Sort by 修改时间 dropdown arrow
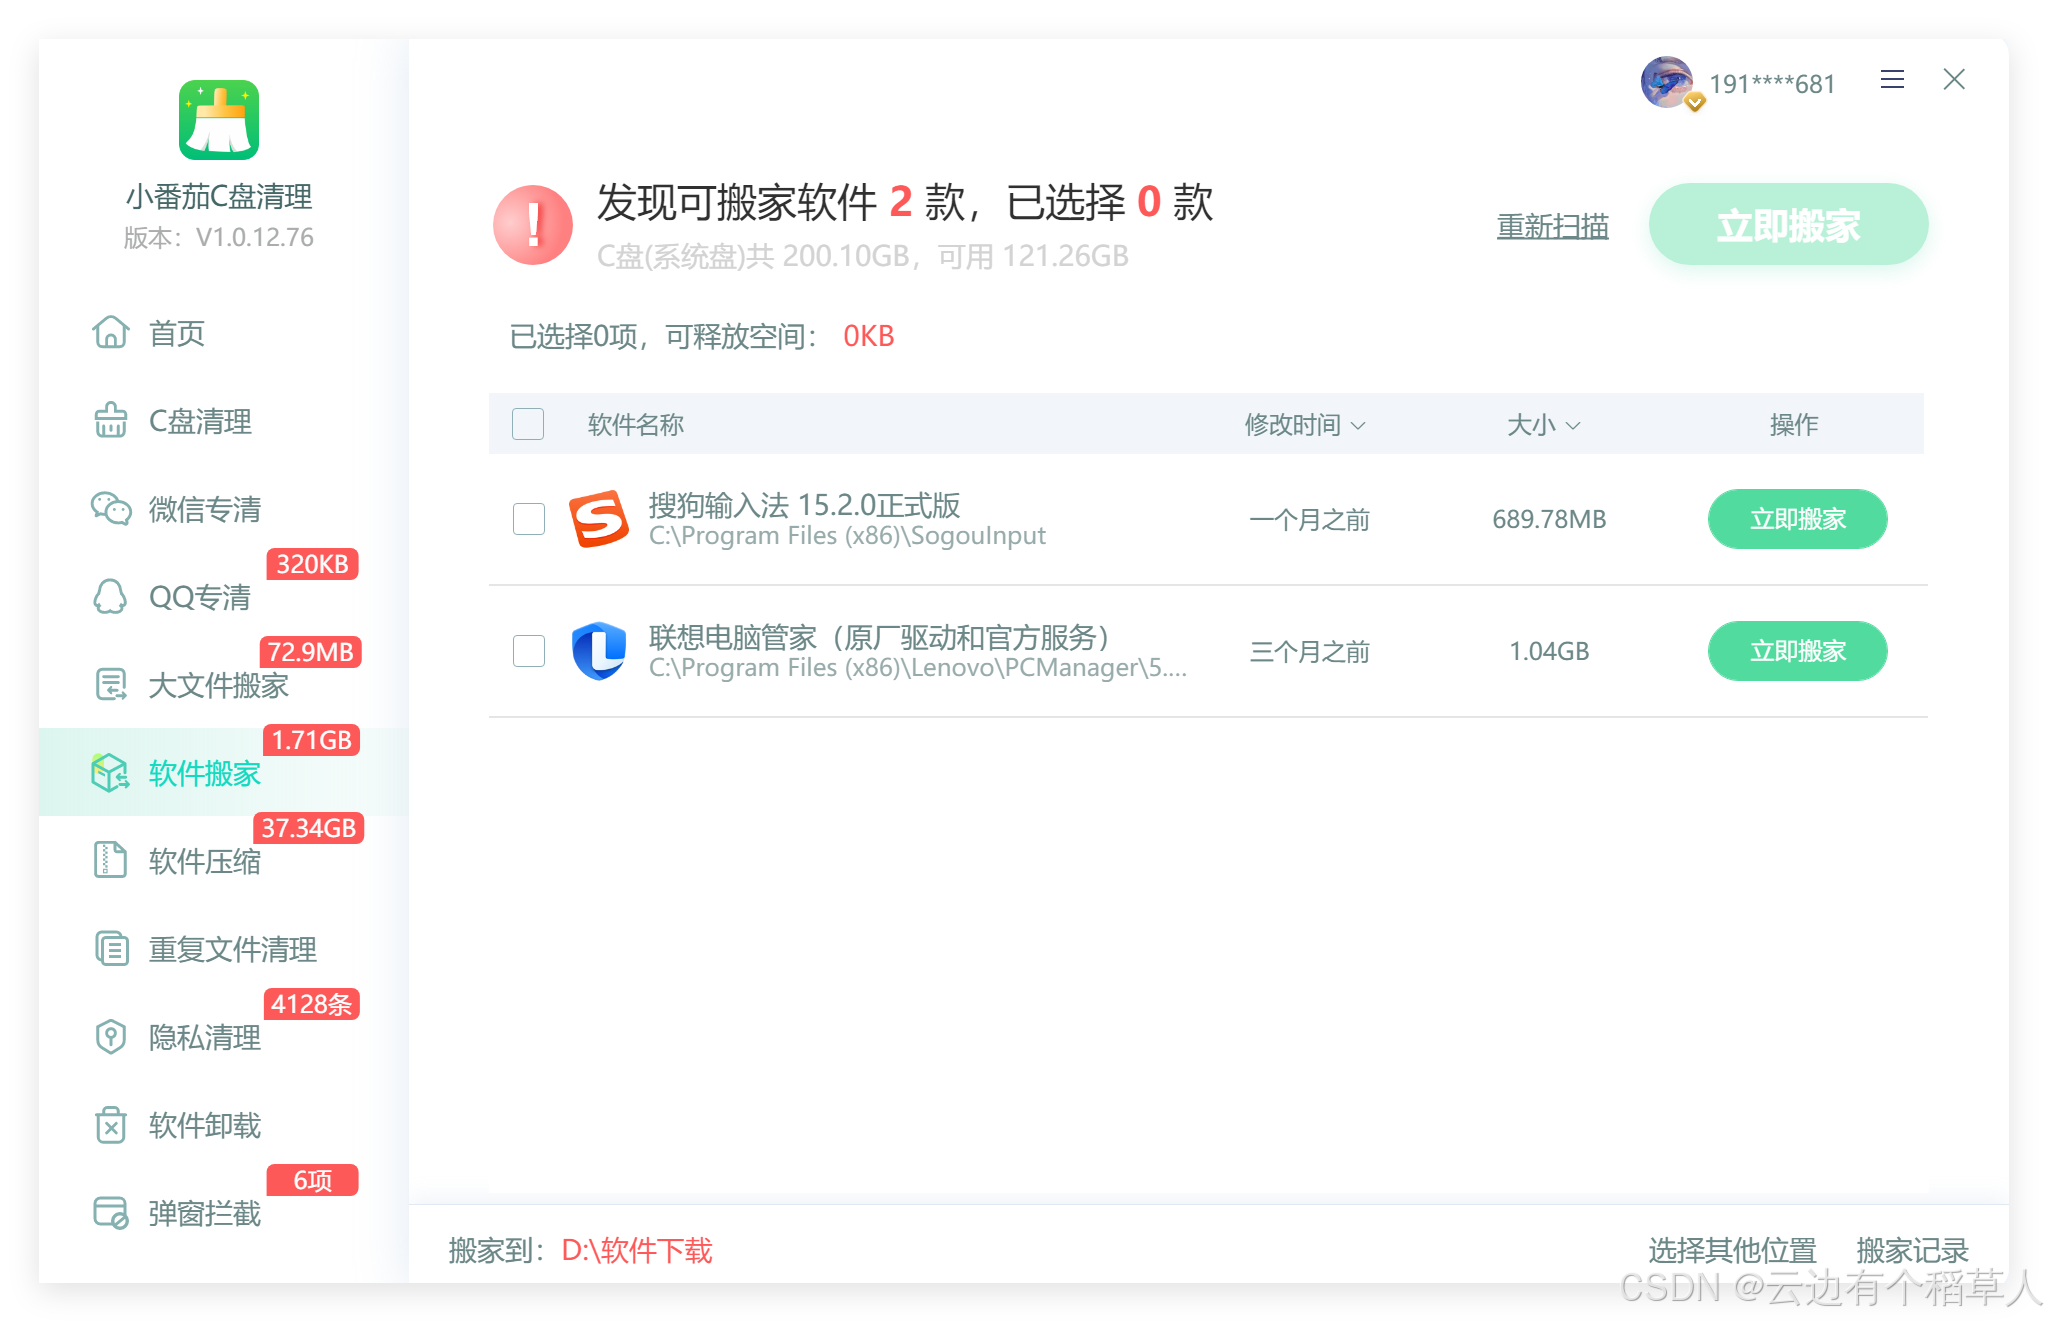The height and width of the screenshot is (1322, 2048). [1358, 426]
